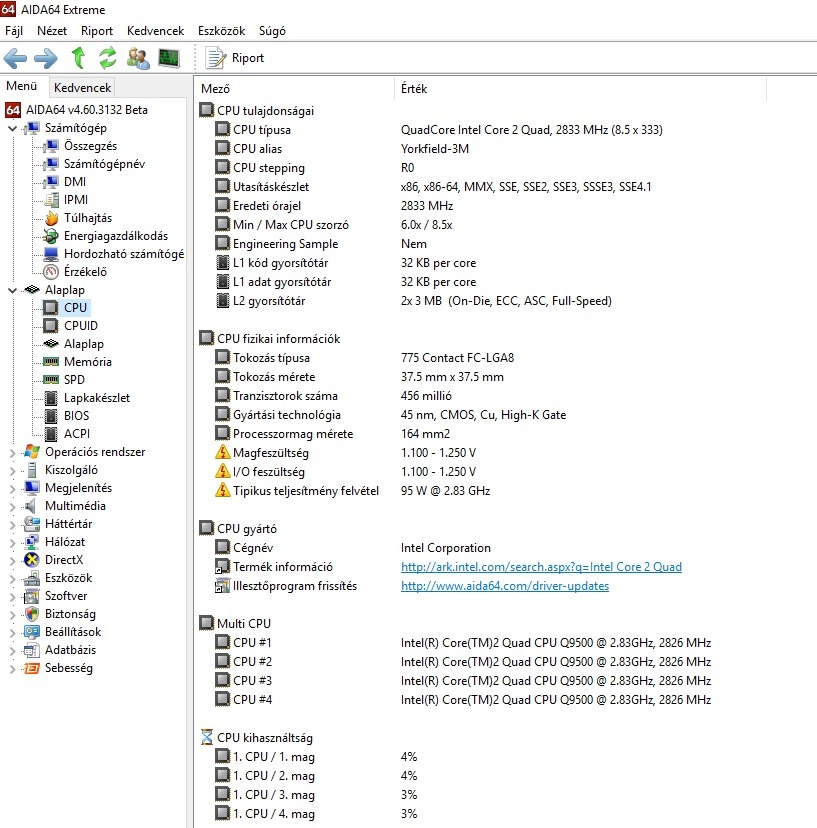The width and height of the screenshot is (817, 828).
Task: Open the aida64.com driver-updates link
Action: coord(504,586)
